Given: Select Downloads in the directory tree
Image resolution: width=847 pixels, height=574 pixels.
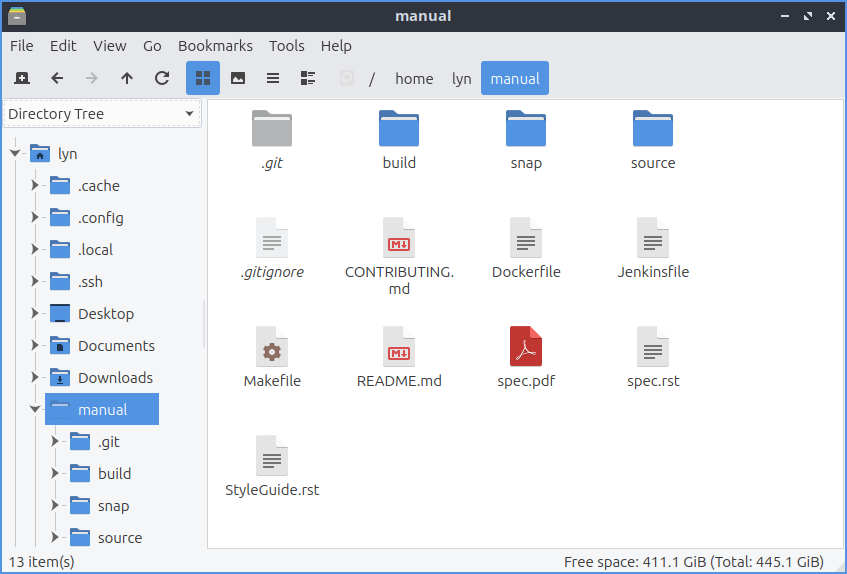Looking at the screenshot, I should 115,378.
